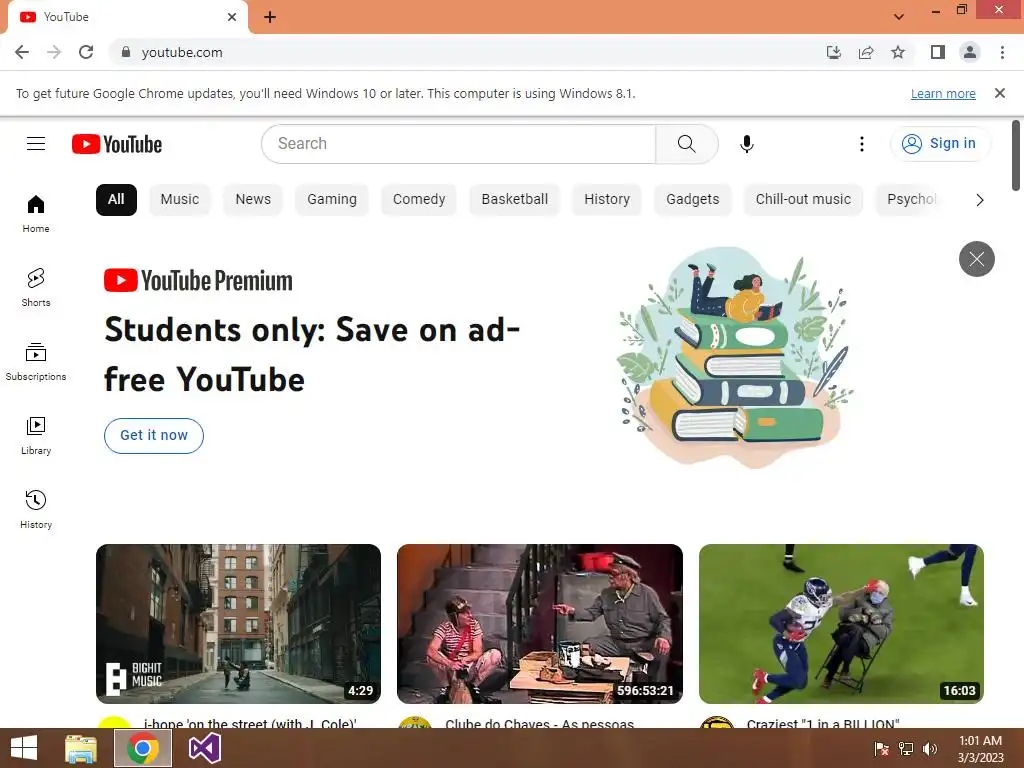Viewport: 1024px width, 768px height.
Task: Select the Chill-out music chip
Action: coord(803,200)
